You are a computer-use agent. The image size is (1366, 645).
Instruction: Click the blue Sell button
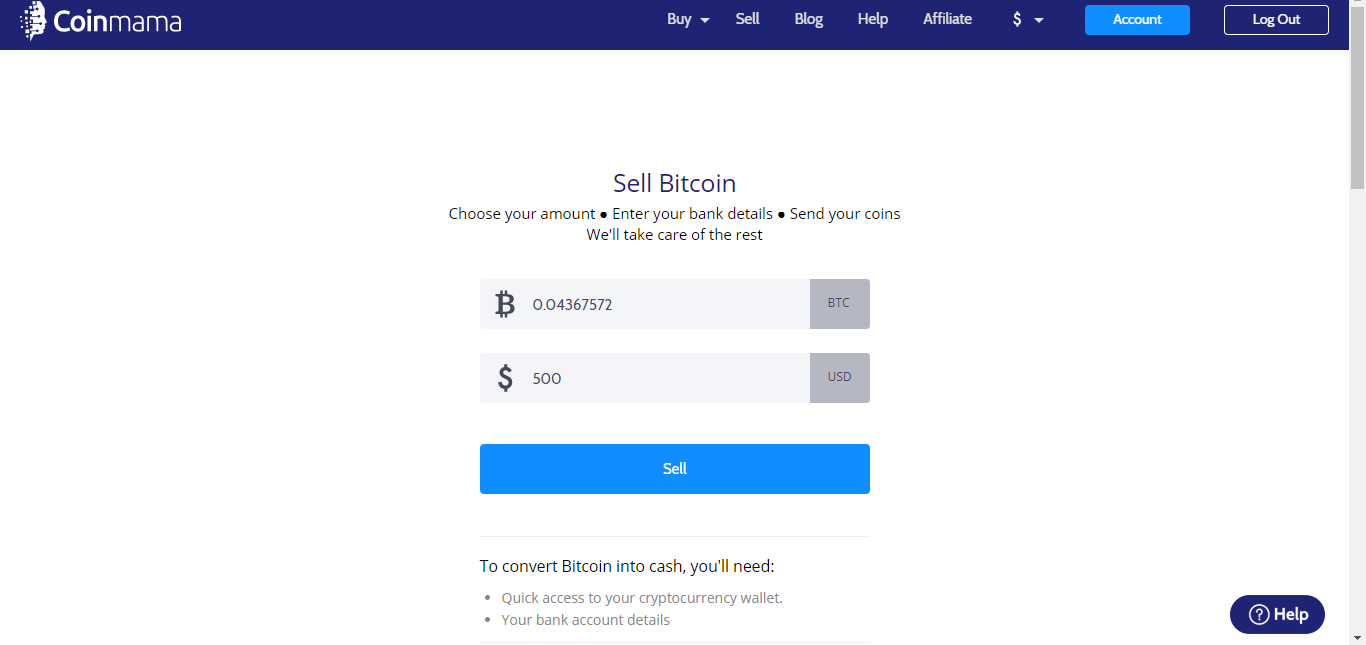(675, 469)
